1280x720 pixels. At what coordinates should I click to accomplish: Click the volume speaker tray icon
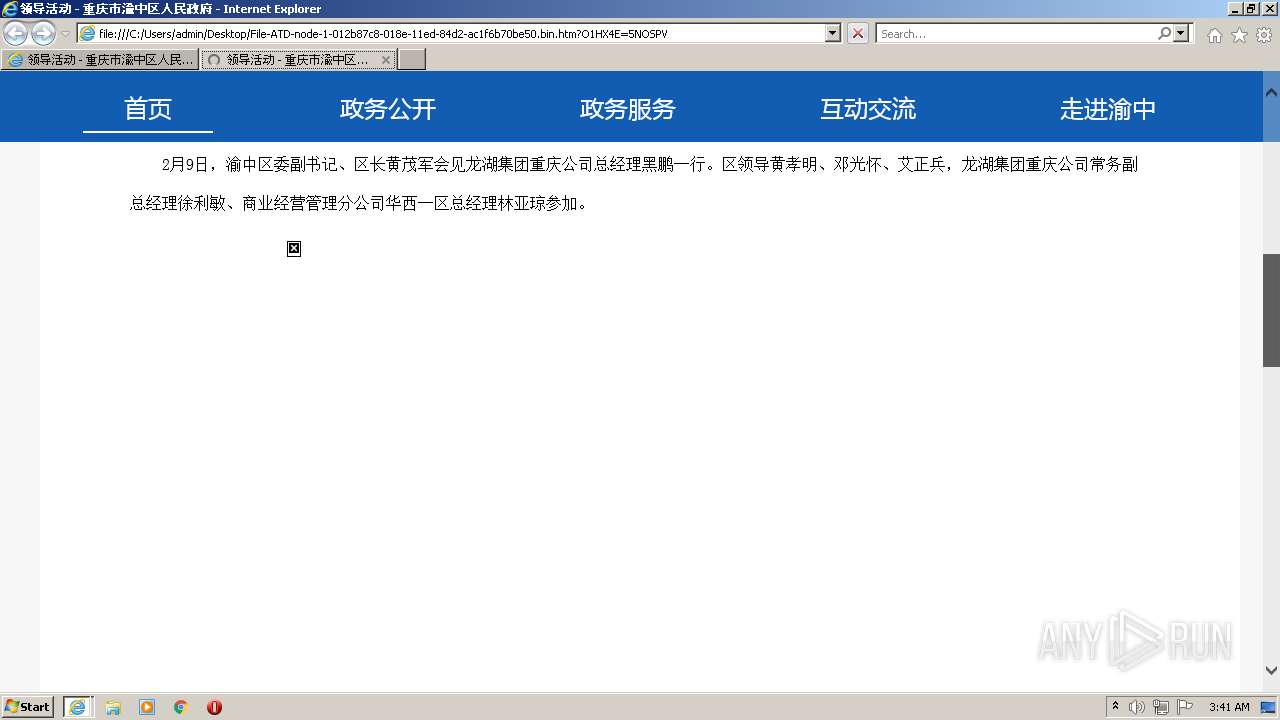(x=1137, y=707)
